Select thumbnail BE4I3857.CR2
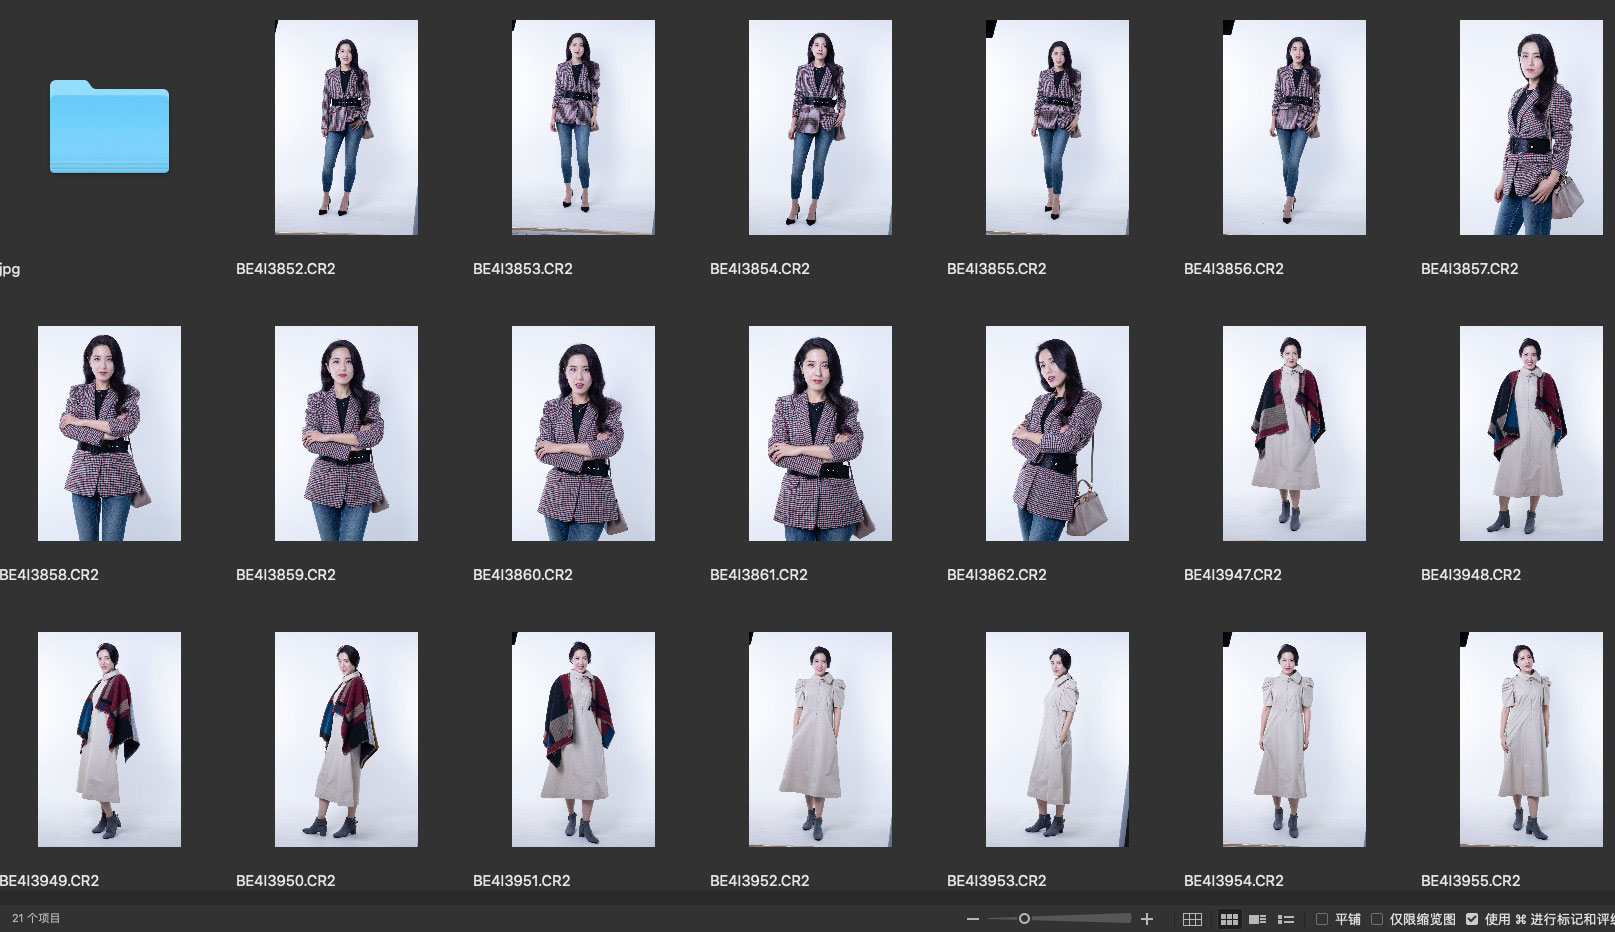 pyautogui.click(x=1530, y=127)
